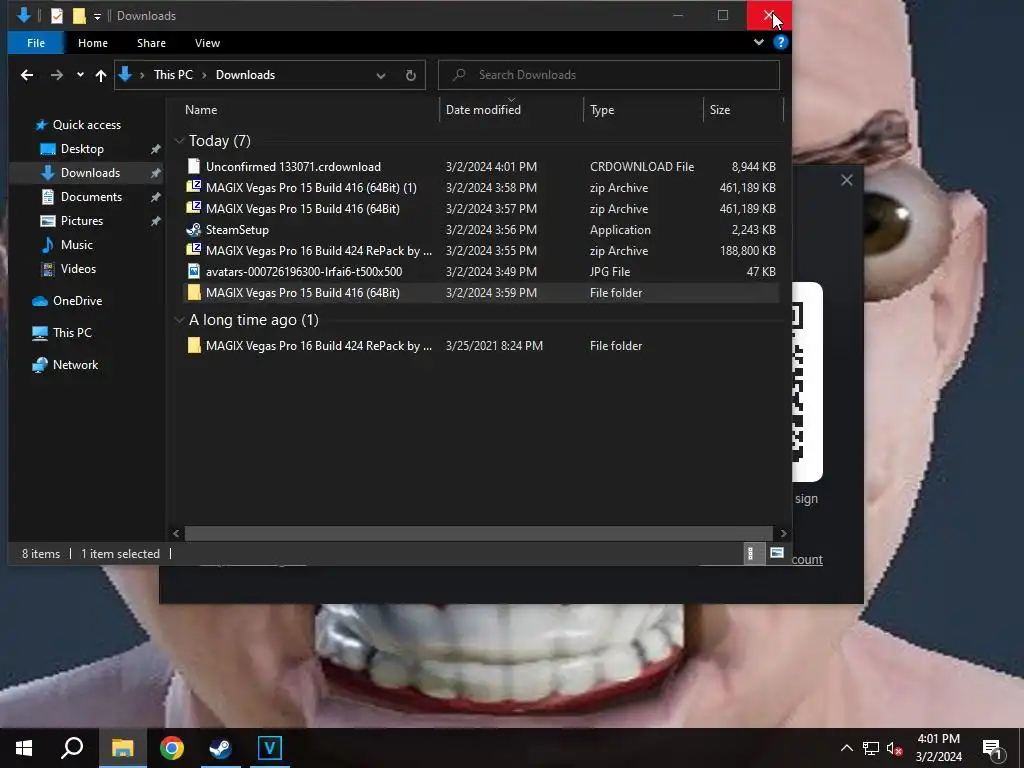Screen dimensions: 1024x768
Task: Switch to Large icons view layout
Action: [x=776, y=554]
